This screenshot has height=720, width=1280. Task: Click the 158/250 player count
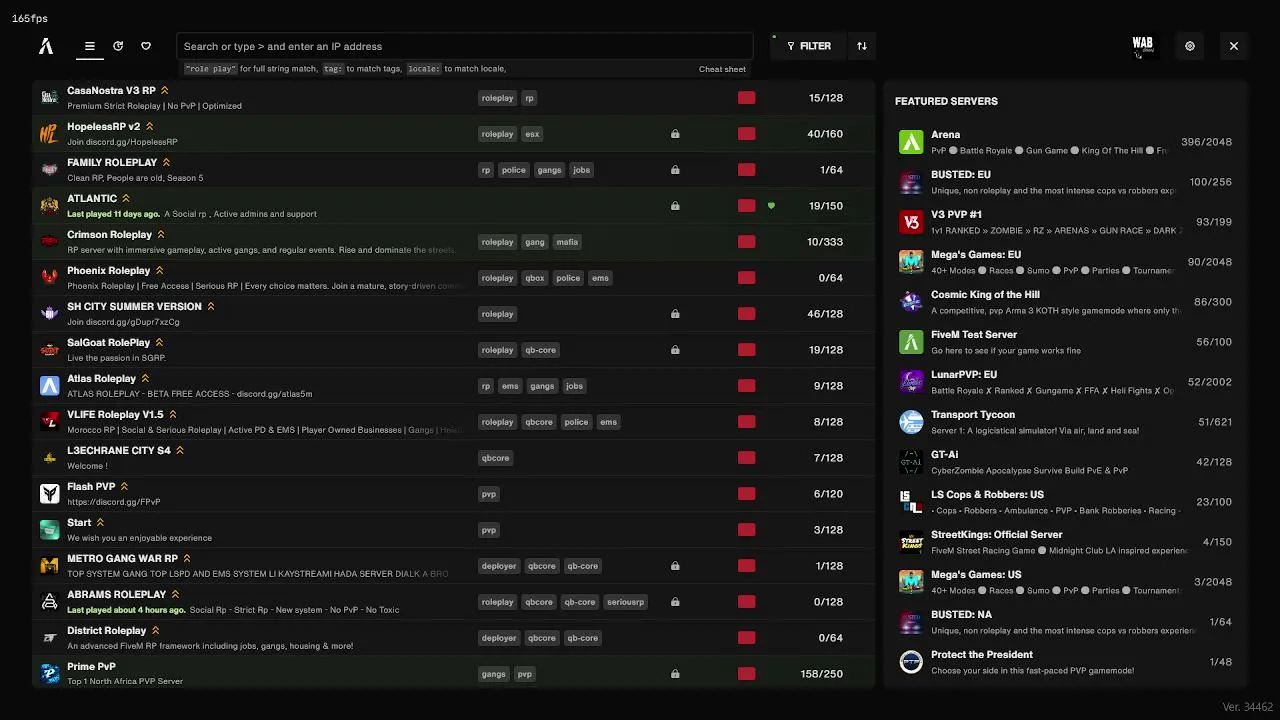coord(822,674)
